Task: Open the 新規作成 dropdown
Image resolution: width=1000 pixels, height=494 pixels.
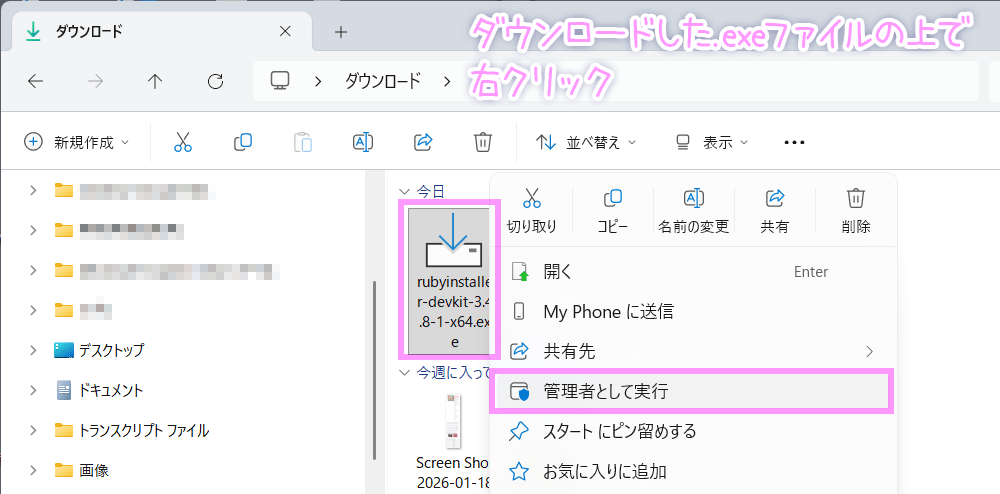Action: [x=77, y=142]
